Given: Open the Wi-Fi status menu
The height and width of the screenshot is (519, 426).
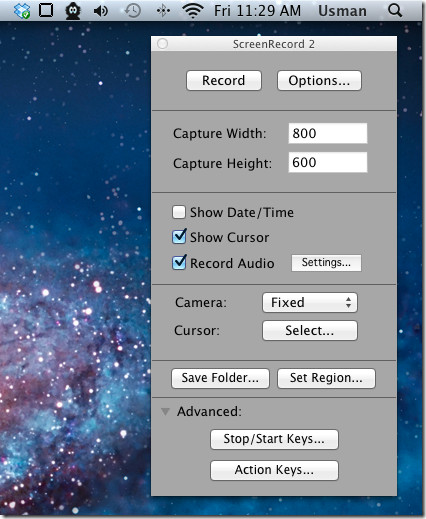Looking at the screenshot, I should tap(193, 11).
